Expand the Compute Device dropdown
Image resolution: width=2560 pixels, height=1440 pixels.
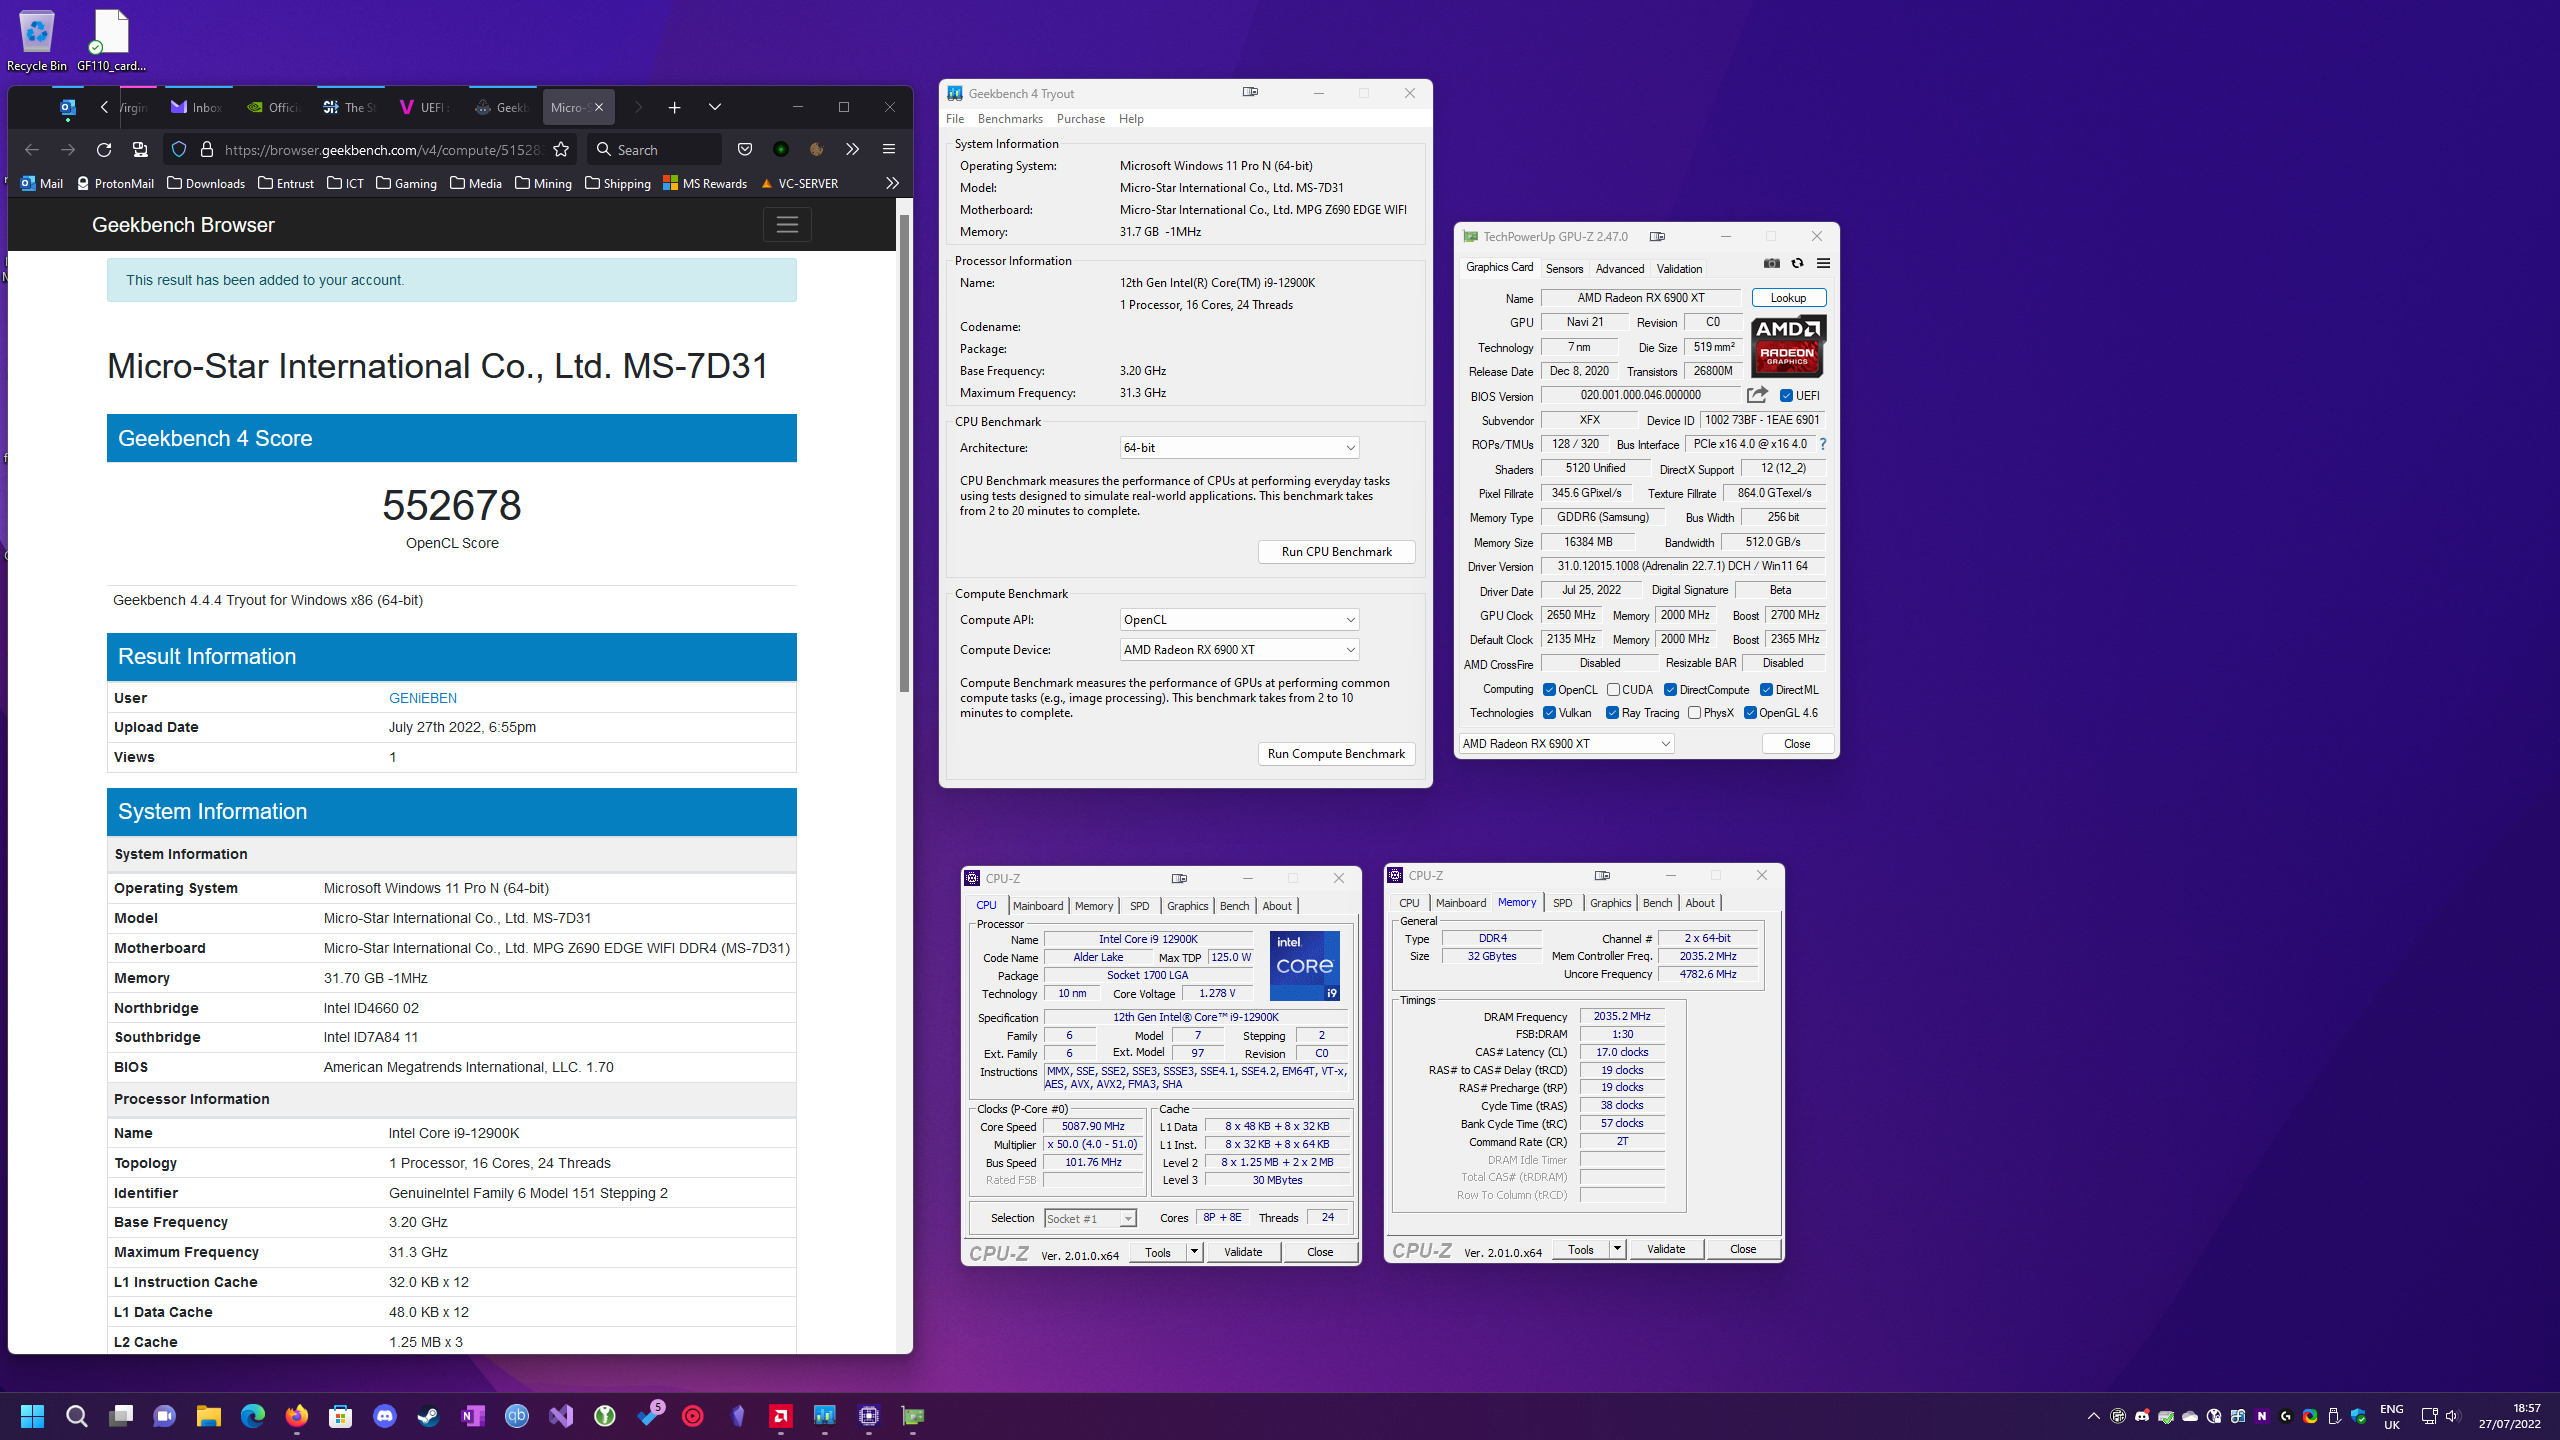tap(1239, 650)
